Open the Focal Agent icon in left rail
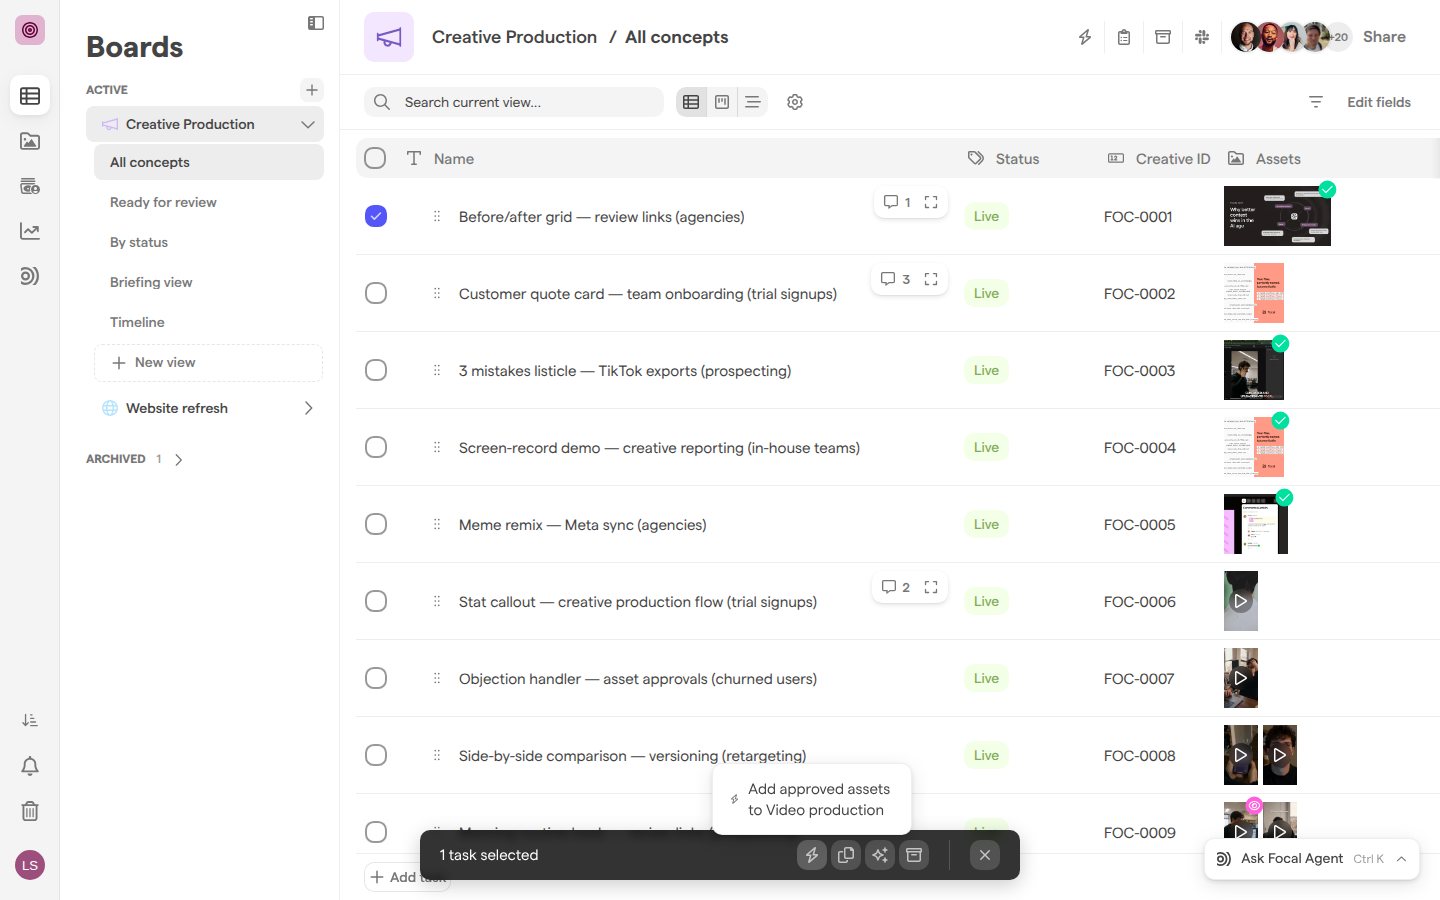Screen dimensions: 1440x900 coord(30,276)
